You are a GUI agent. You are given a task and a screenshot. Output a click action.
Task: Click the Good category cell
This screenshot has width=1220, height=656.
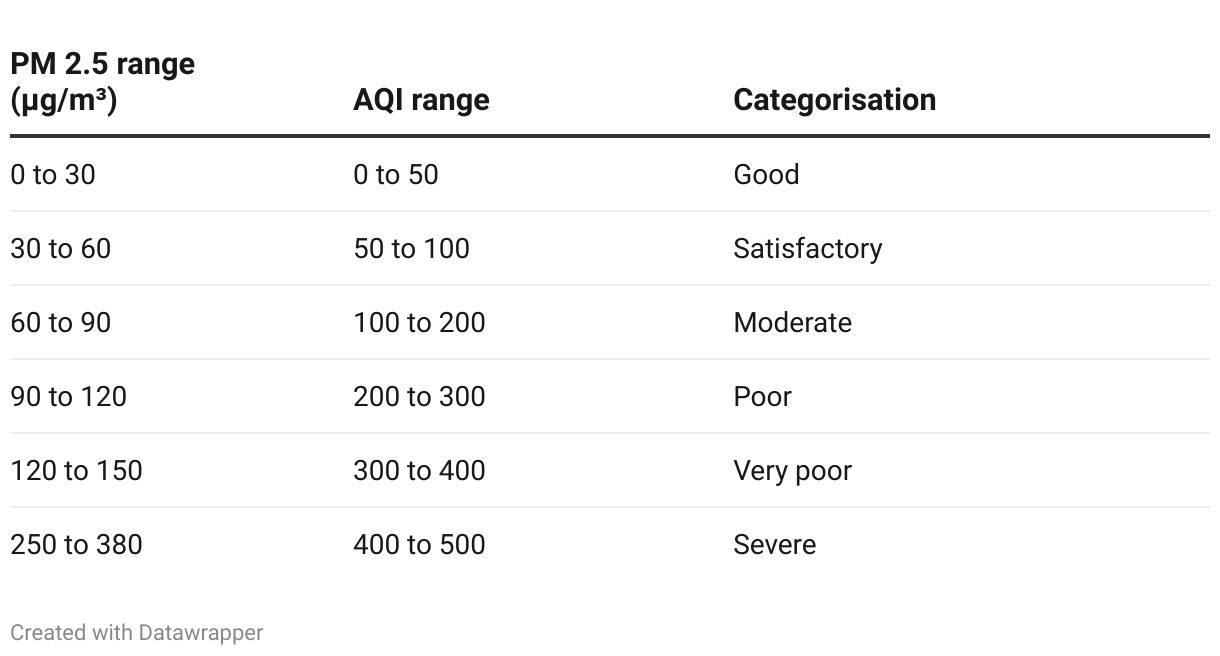[766, 175]
